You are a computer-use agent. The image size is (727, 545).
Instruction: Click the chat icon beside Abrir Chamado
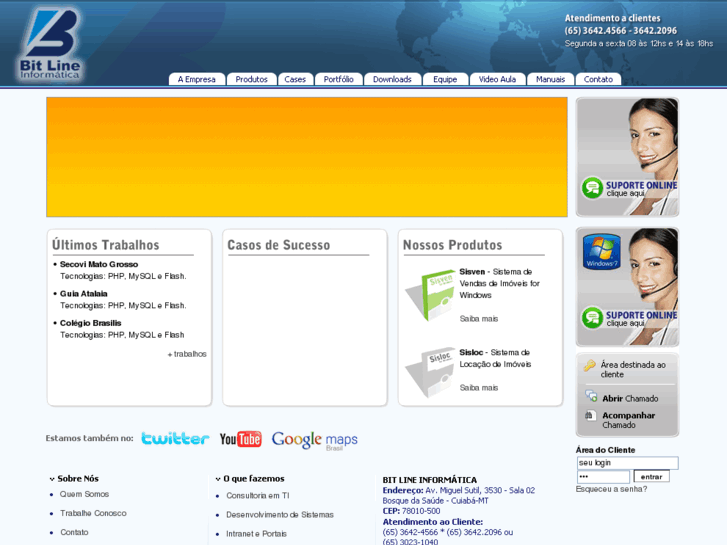tap(591, 396)
